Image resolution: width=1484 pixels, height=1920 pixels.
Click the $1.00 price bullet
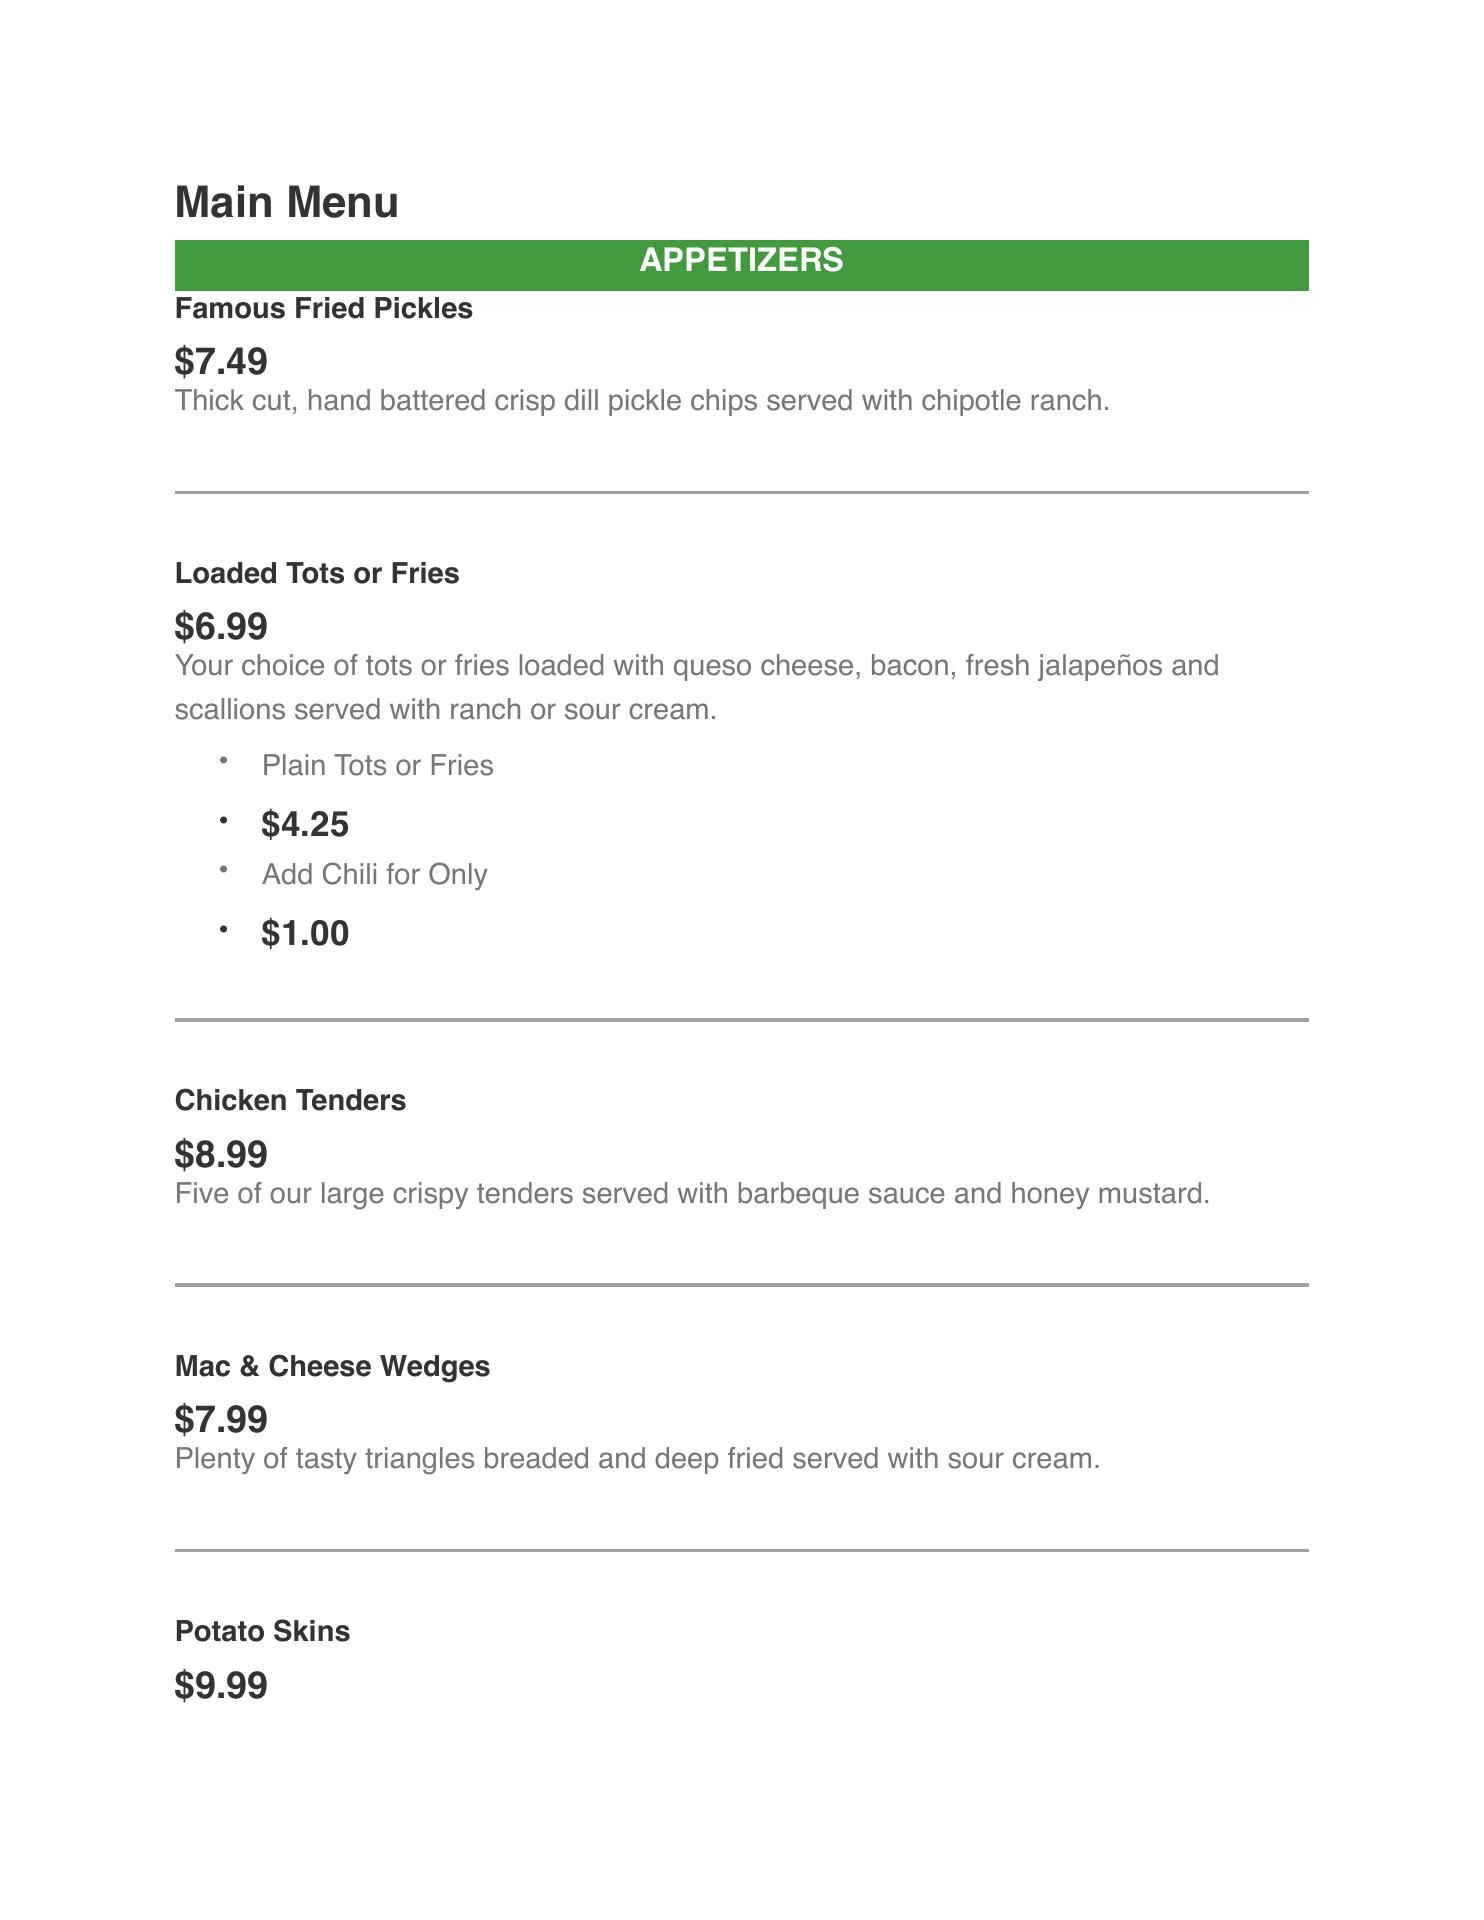pos(305,934)
